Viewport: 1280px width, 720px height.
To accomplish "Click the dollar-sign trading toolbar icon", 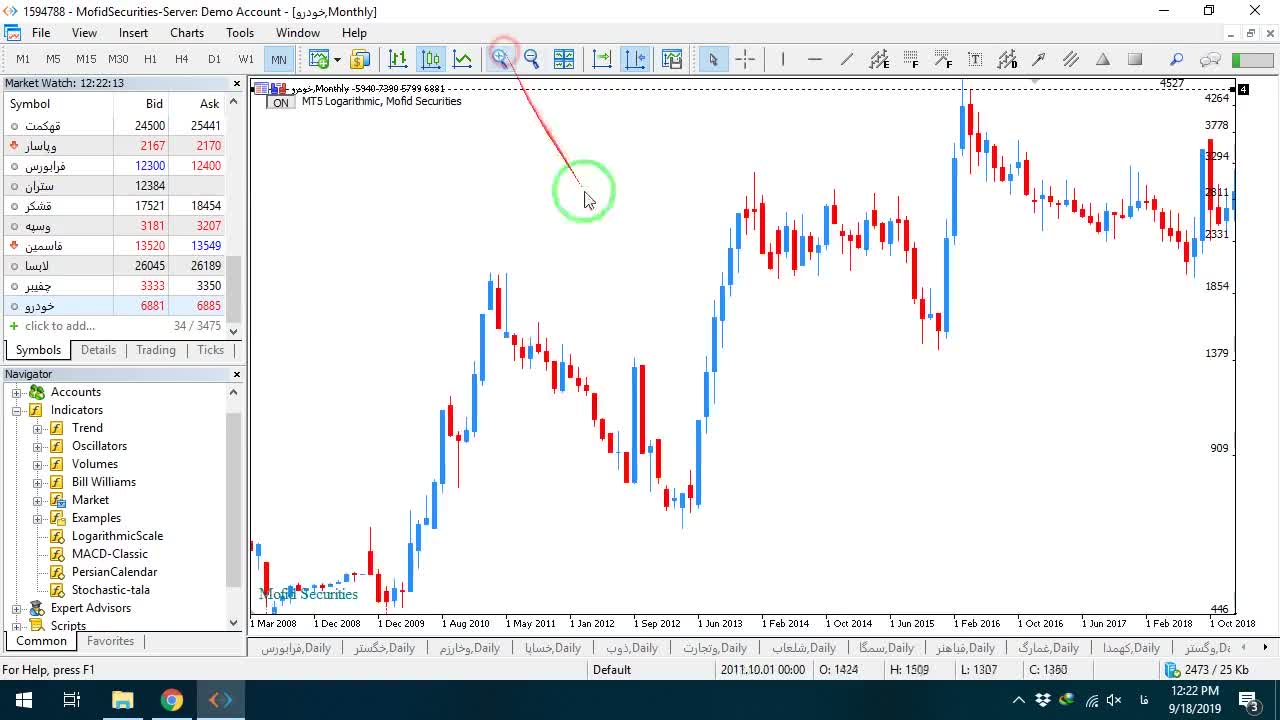I will tap(360, 59).
